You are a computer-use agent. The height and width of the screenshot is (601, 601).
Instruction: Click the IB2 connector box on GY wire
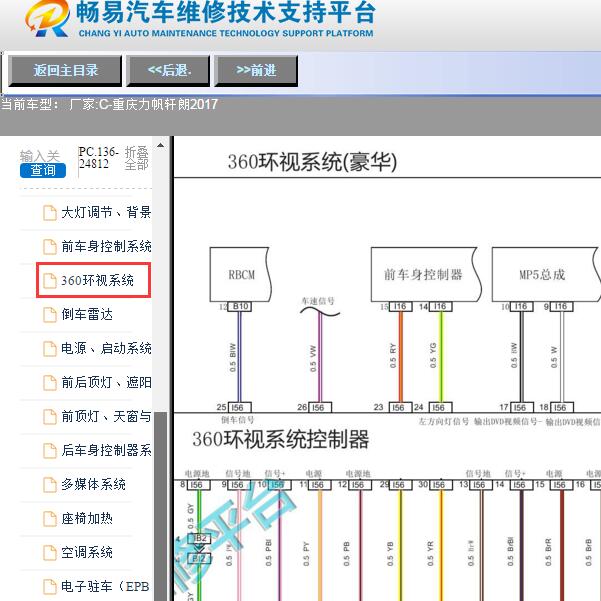(199, 539)
